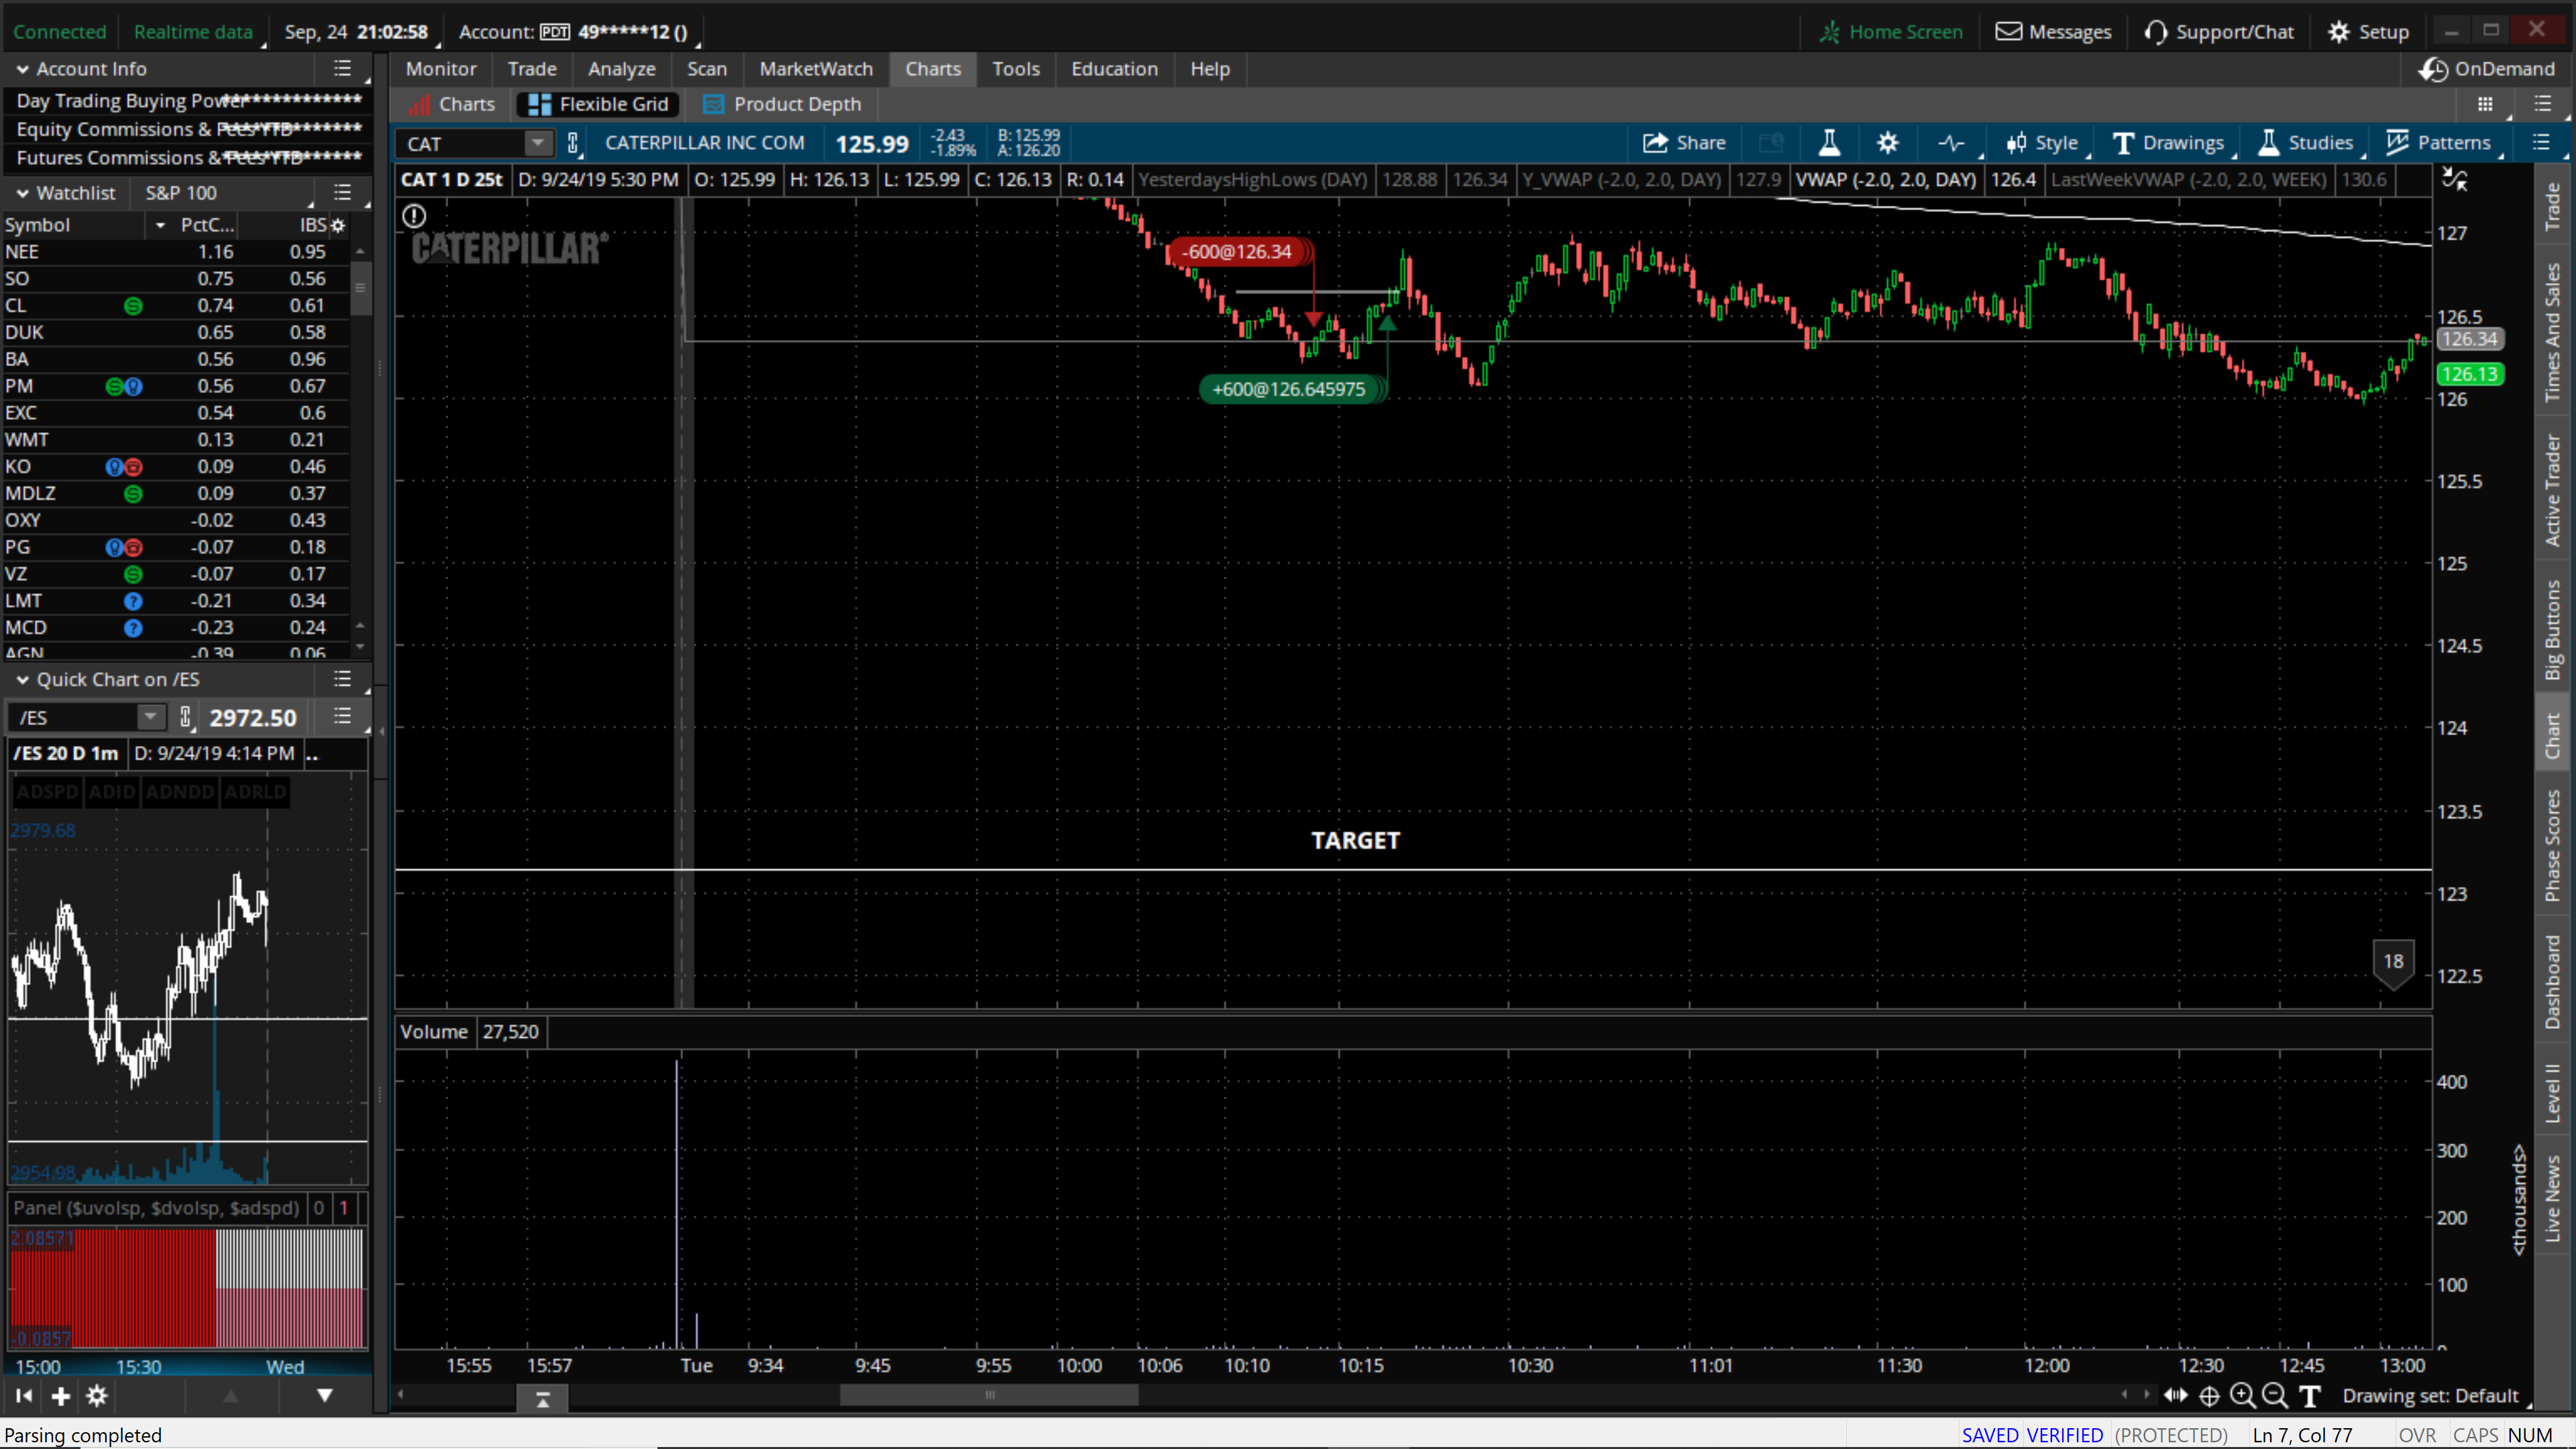The image size is (2576, 1449).
Task: Switch to the Analyze tab
Action: pos(622,69)
